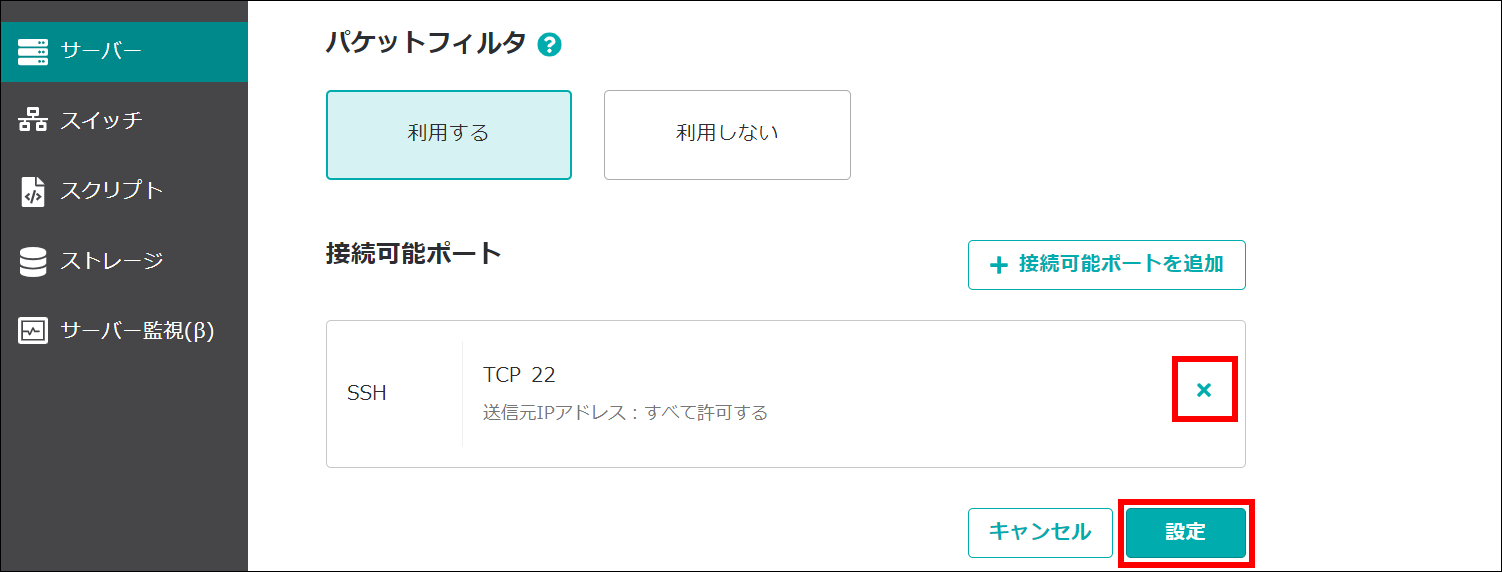Click the server rack icon in sidebar
The width and height of the screenshot is (1502, 572).
coord(33,51)
